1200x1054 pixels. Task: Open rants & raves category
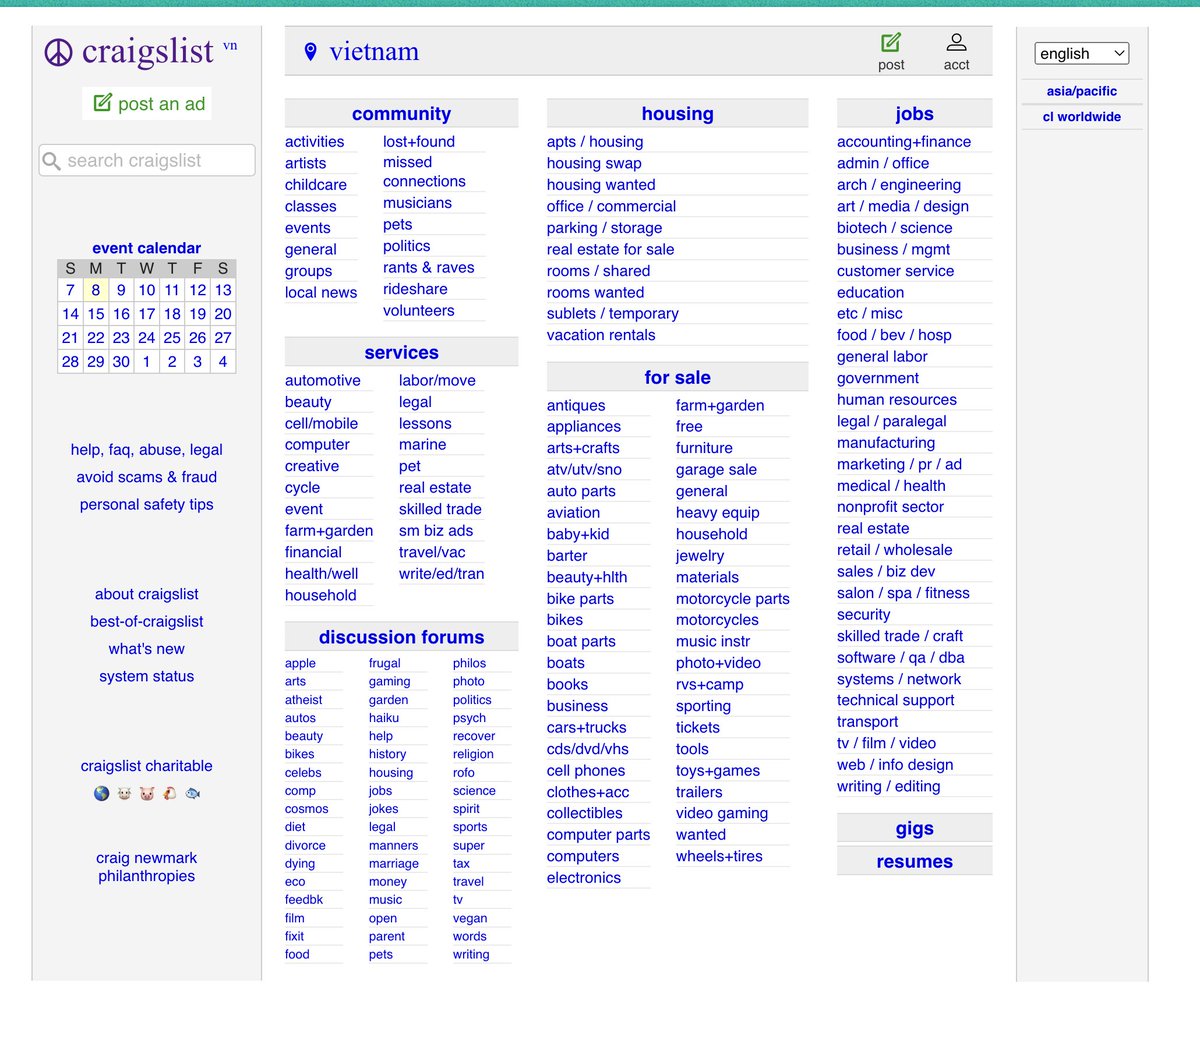tap(429, 267)
